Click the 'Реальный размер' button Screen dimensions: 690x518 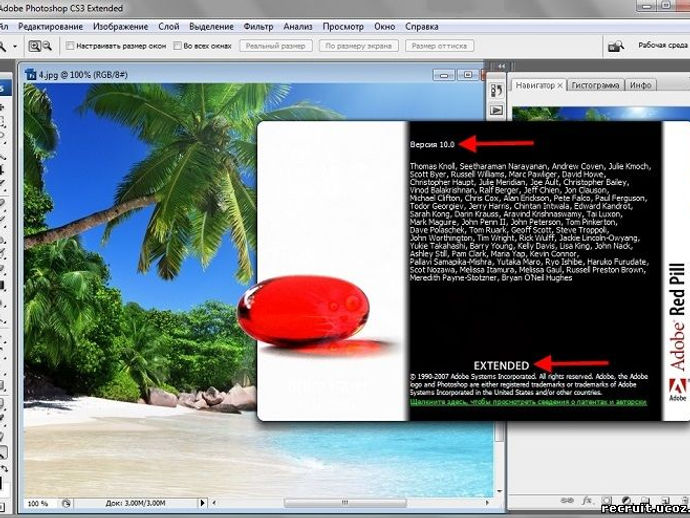275,46
